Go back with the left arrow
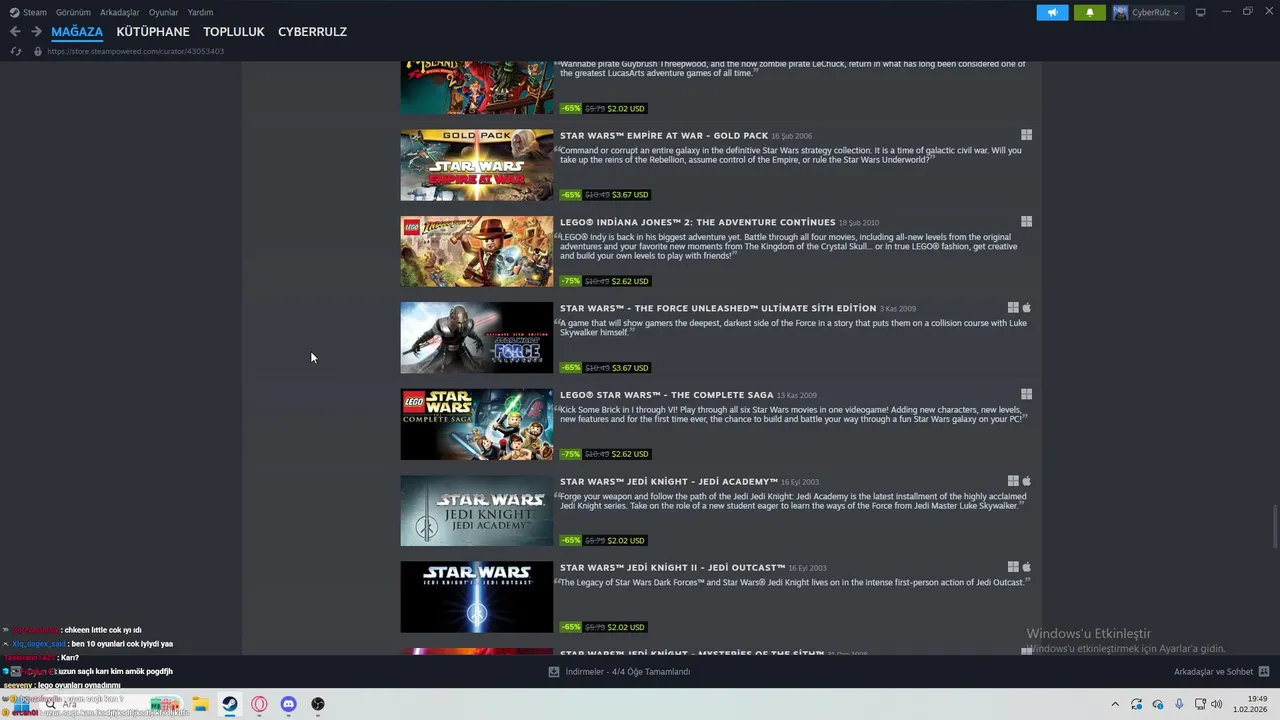 (15, 32)
